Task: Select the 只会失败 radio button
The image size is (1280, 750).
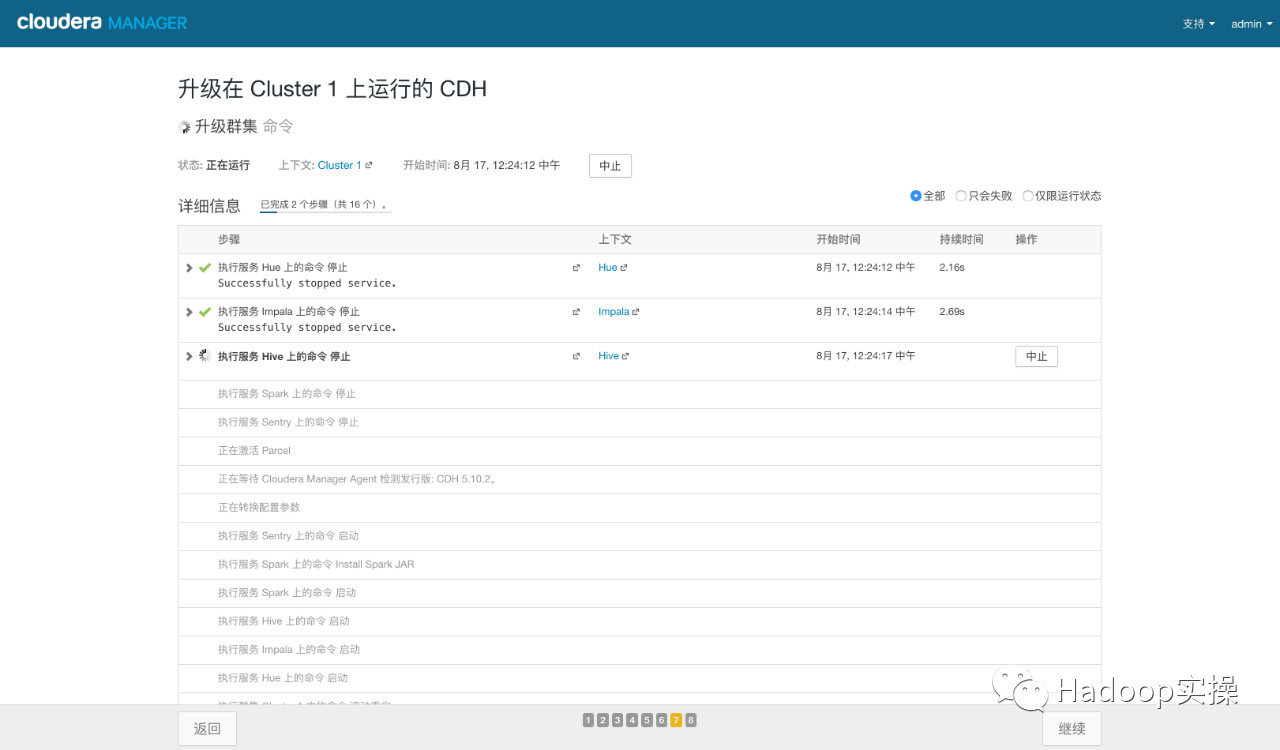Action: tap(960, 196)
